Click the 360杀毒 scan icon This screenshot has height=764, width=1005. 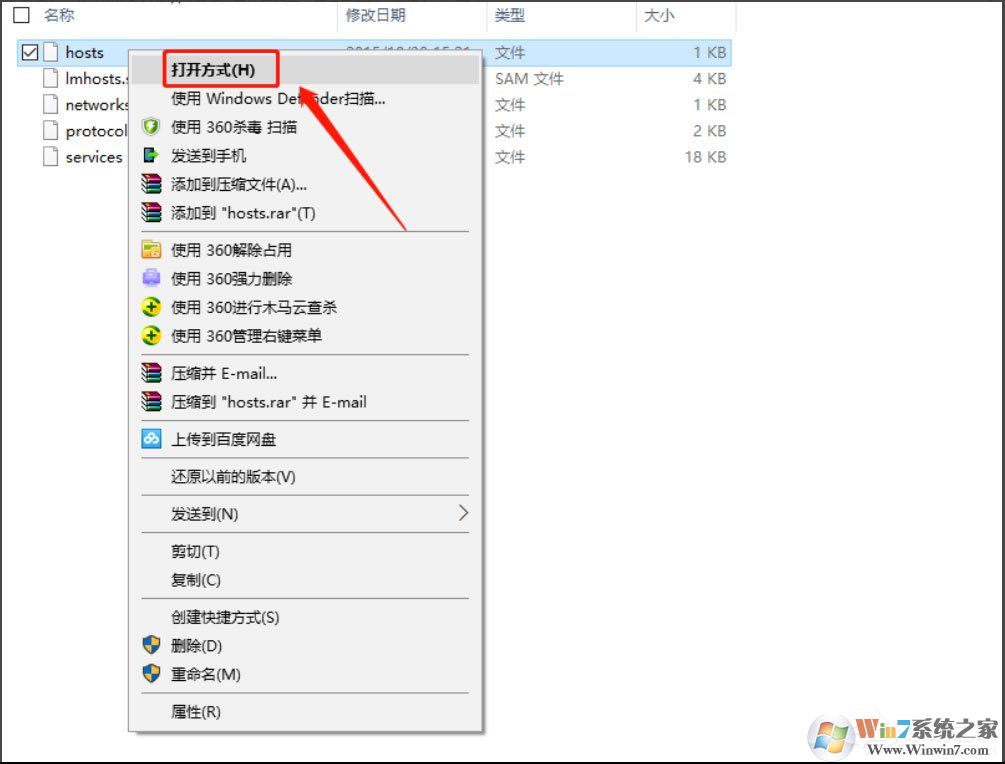[x=151, y=127]
